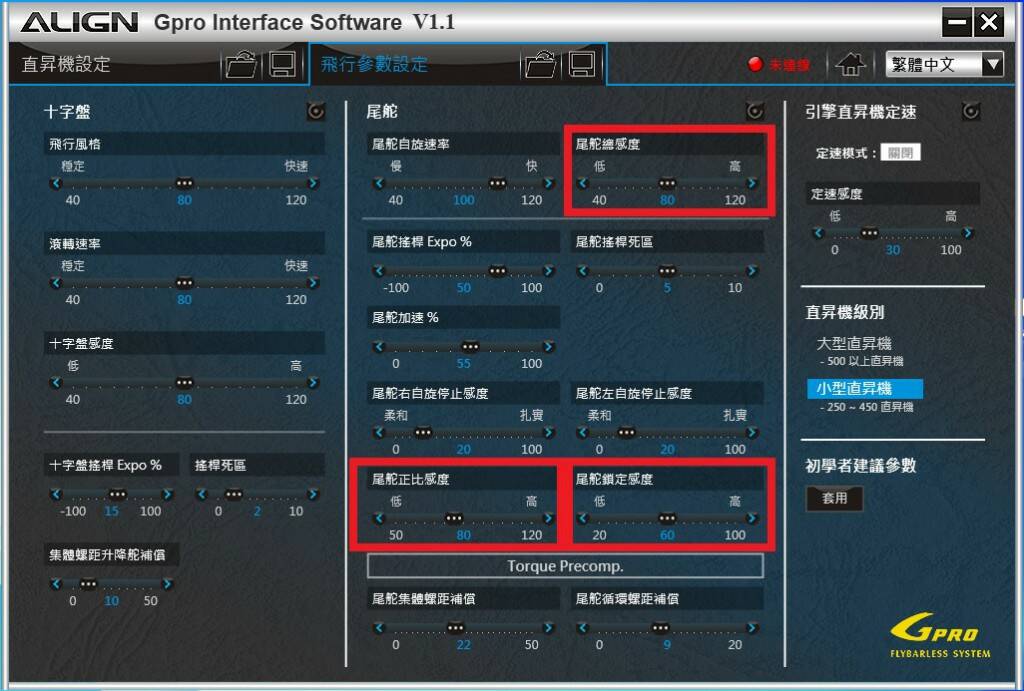The height and width of the screenshot is (691, 1024).
Task: Click 尾舵鎖定感度 slider handle
Action: pyautogui.click(x=667, y=519)
